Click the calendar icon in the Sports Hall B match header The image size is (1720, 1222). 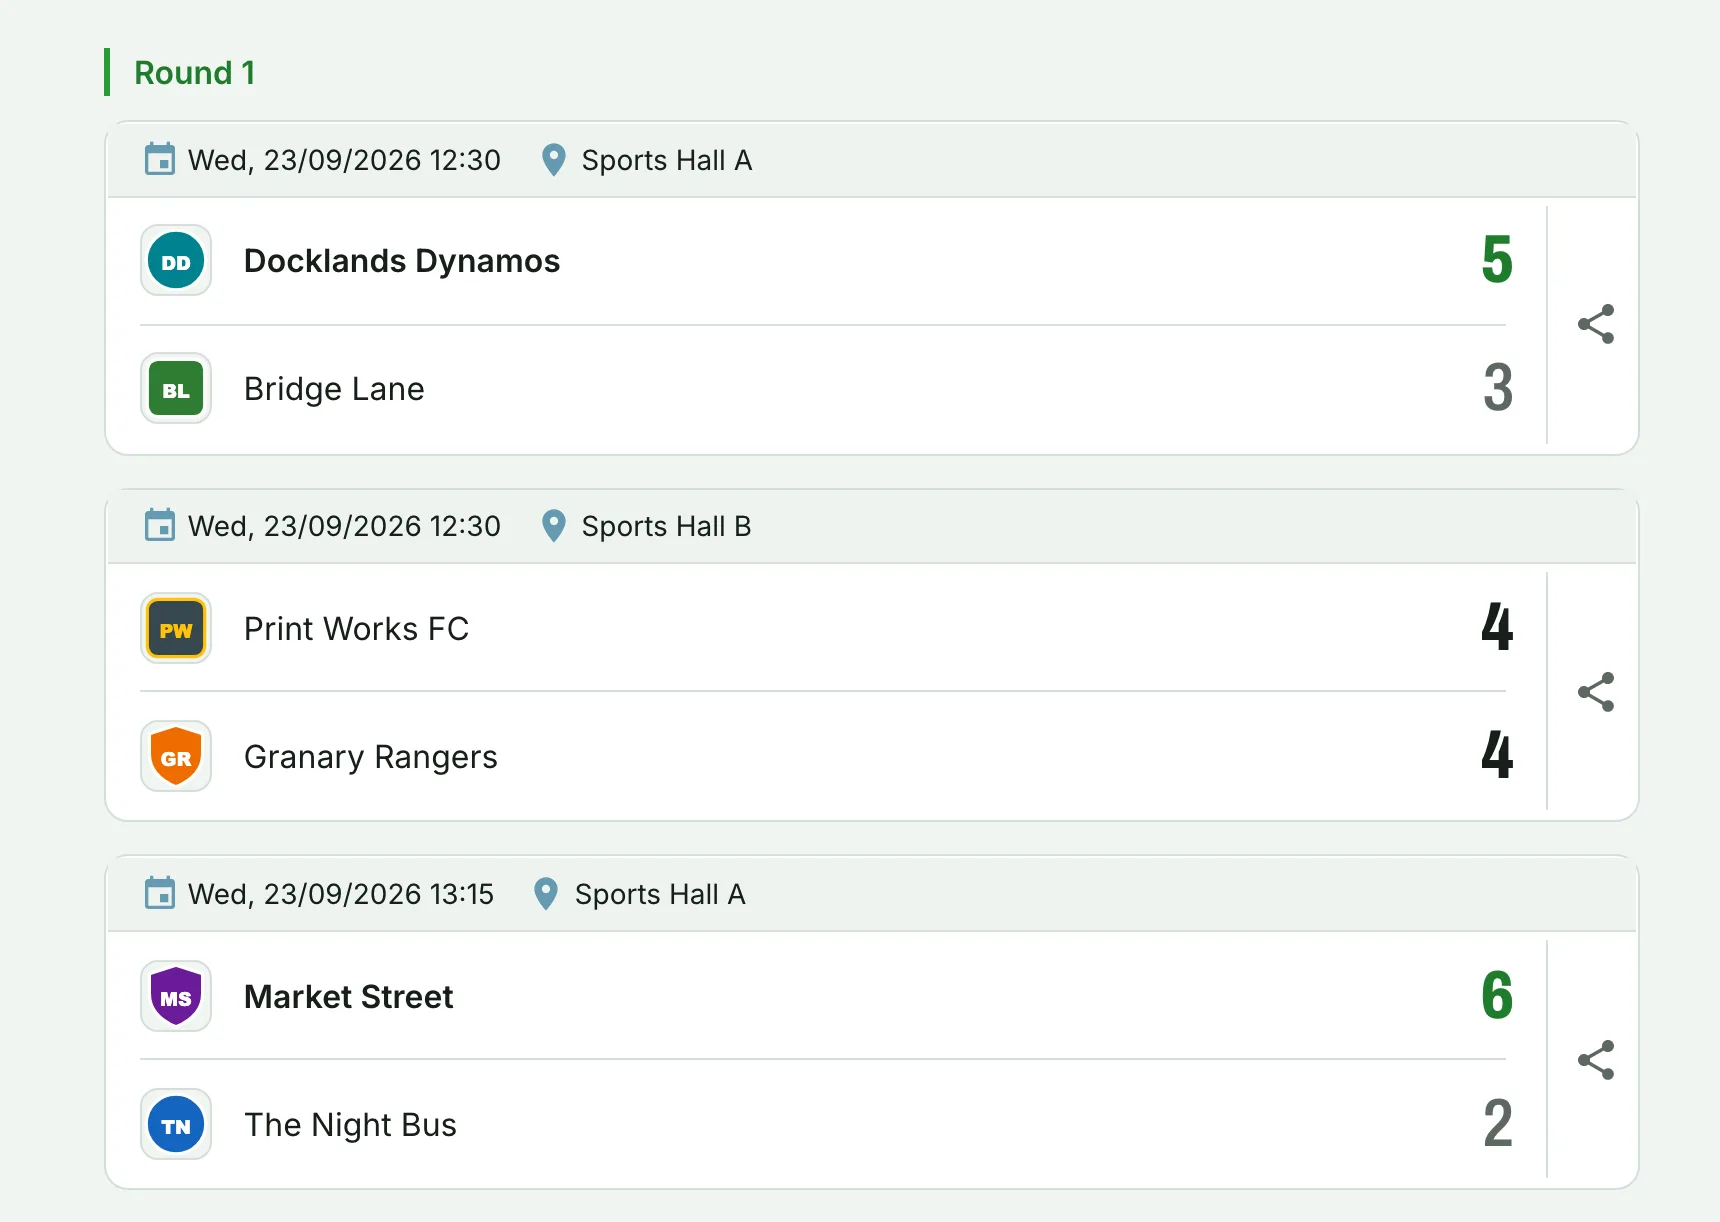(x=160, y=525)
